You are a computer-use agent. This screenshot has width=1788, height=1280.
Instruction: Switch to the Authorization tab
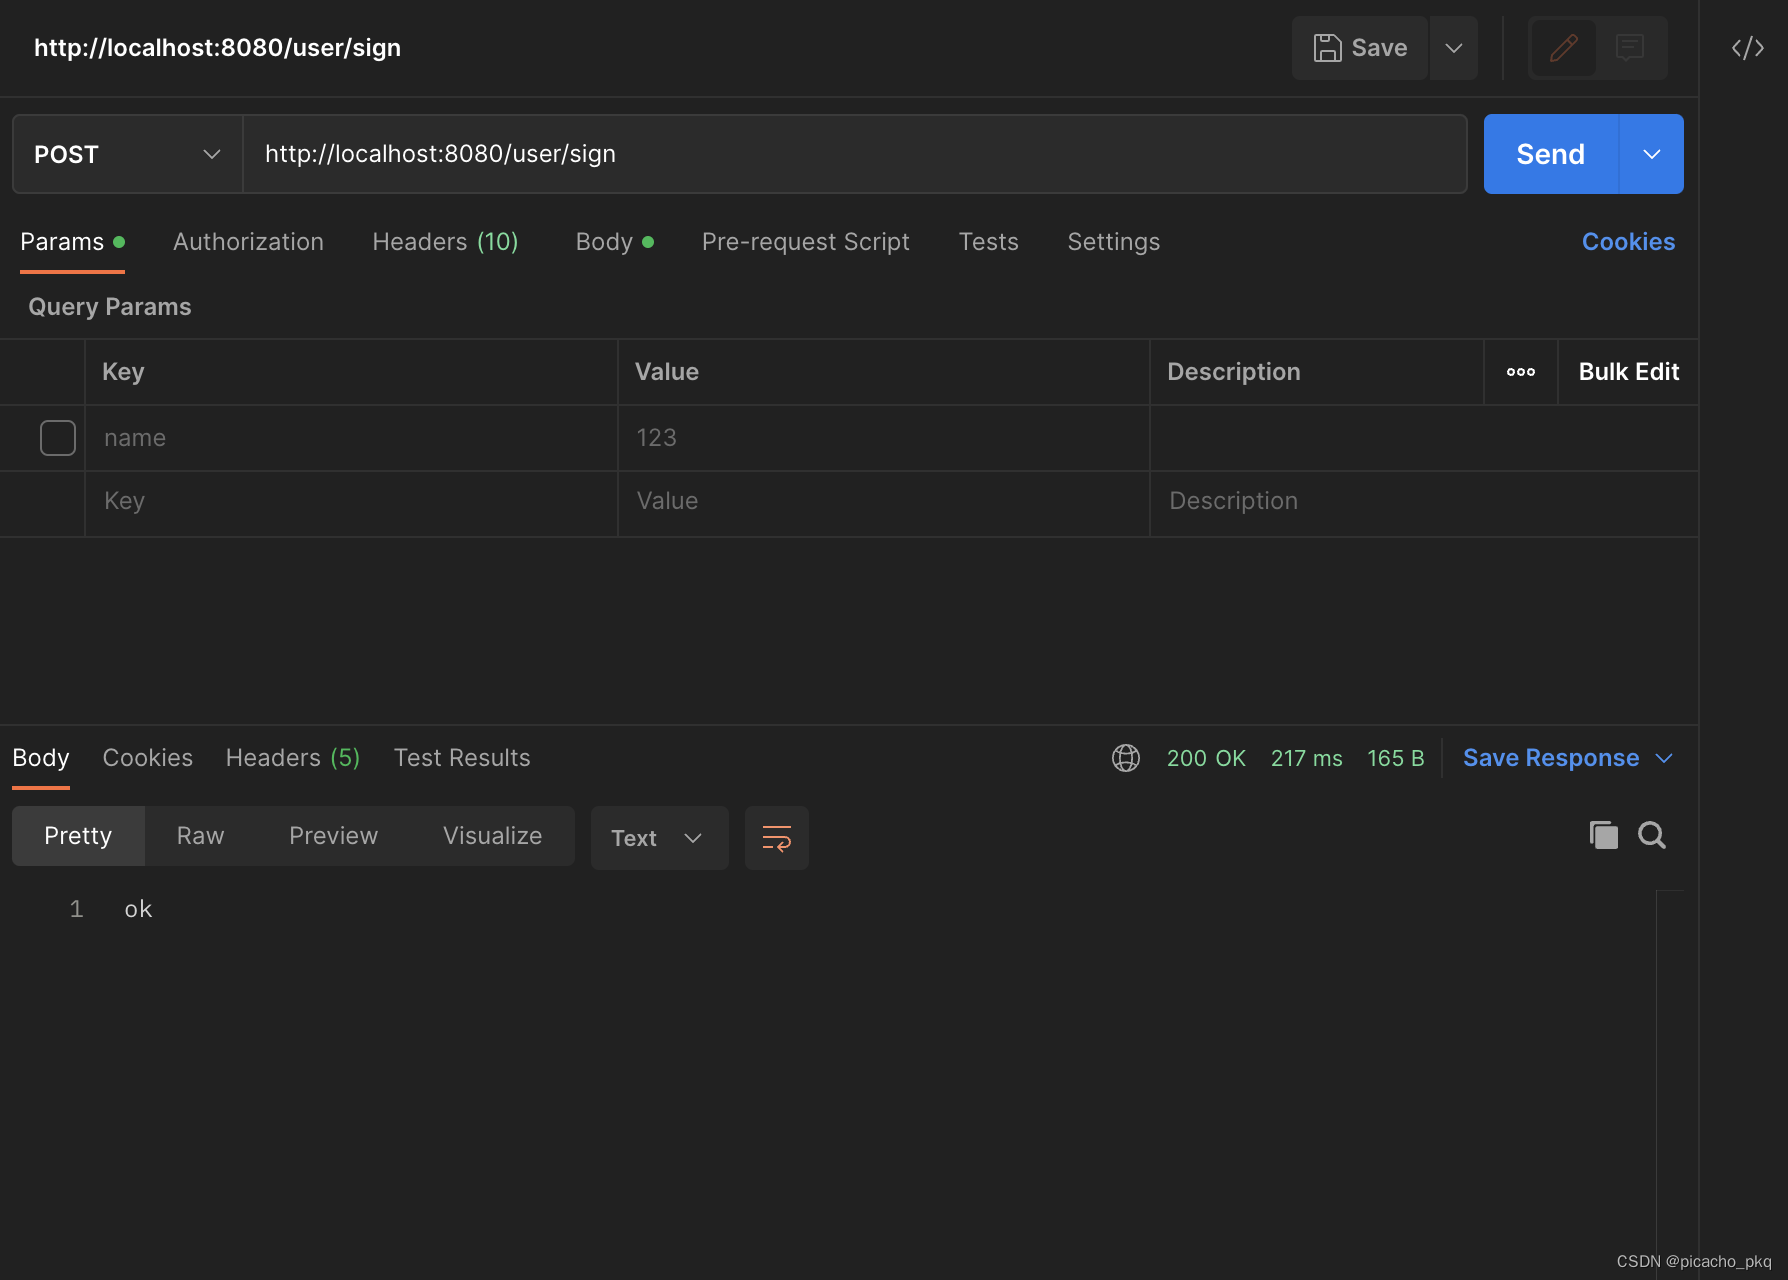[x=248, y=242]
